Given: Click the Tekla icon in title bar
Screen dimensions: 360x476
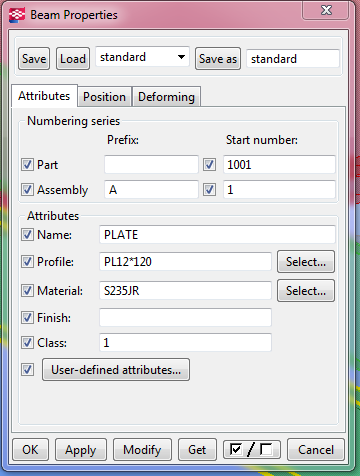Looking at the screenshot, I should [x=17, y=15].
